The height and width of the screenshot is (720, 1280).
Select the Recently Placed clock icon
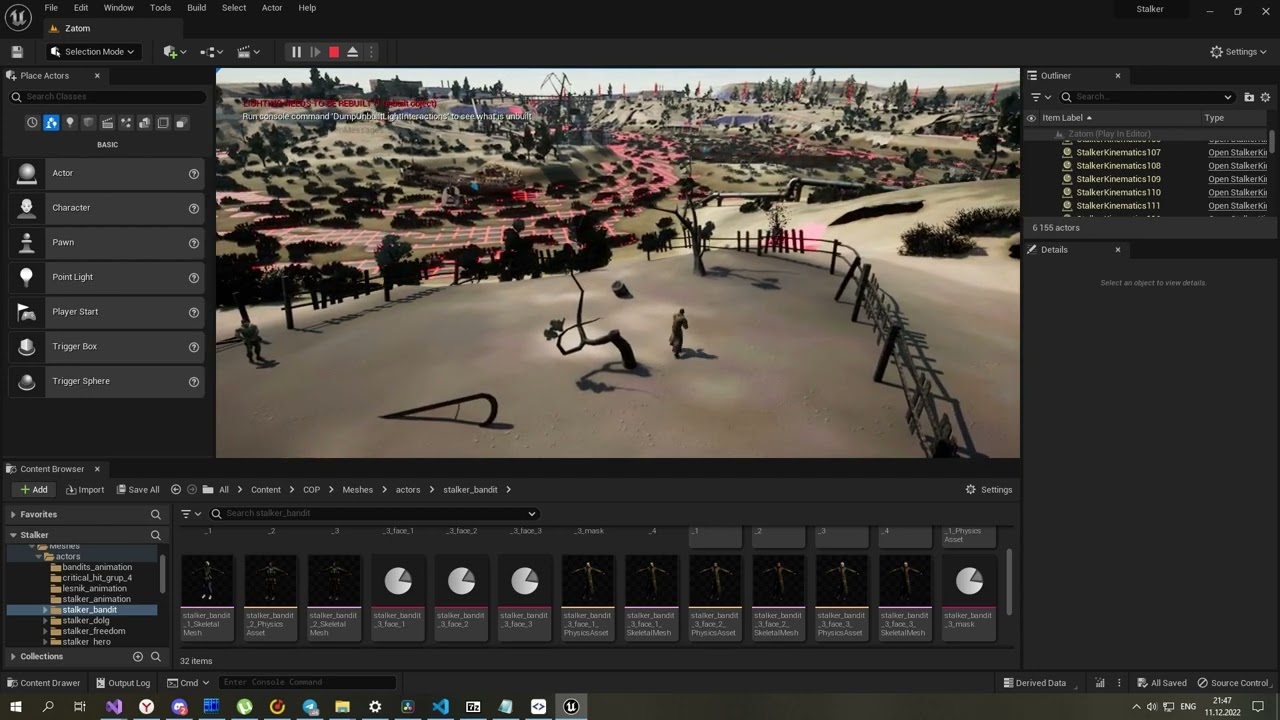(32, 123)
